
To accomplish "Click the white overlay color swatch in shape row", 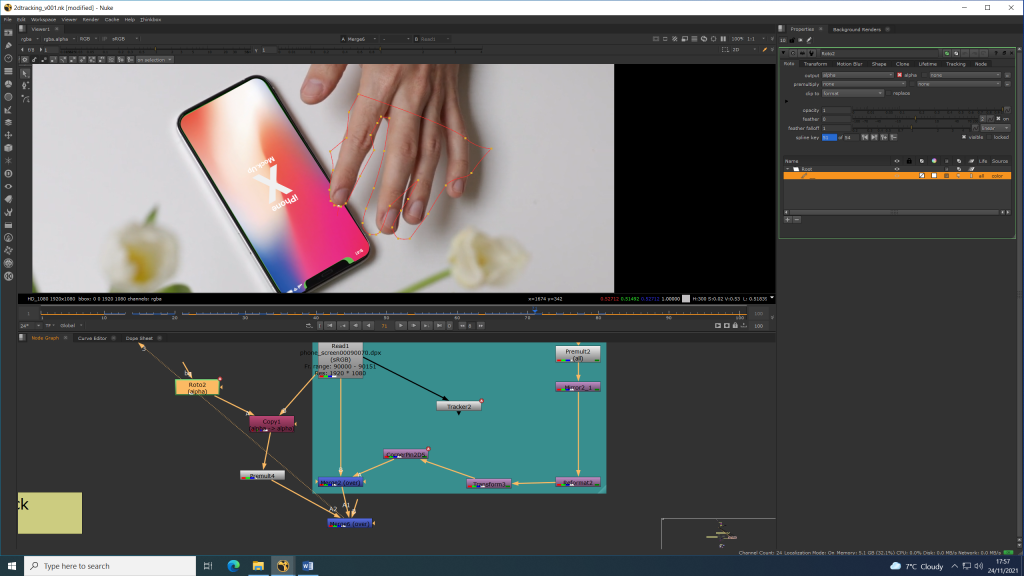I will tap(934, 176).
